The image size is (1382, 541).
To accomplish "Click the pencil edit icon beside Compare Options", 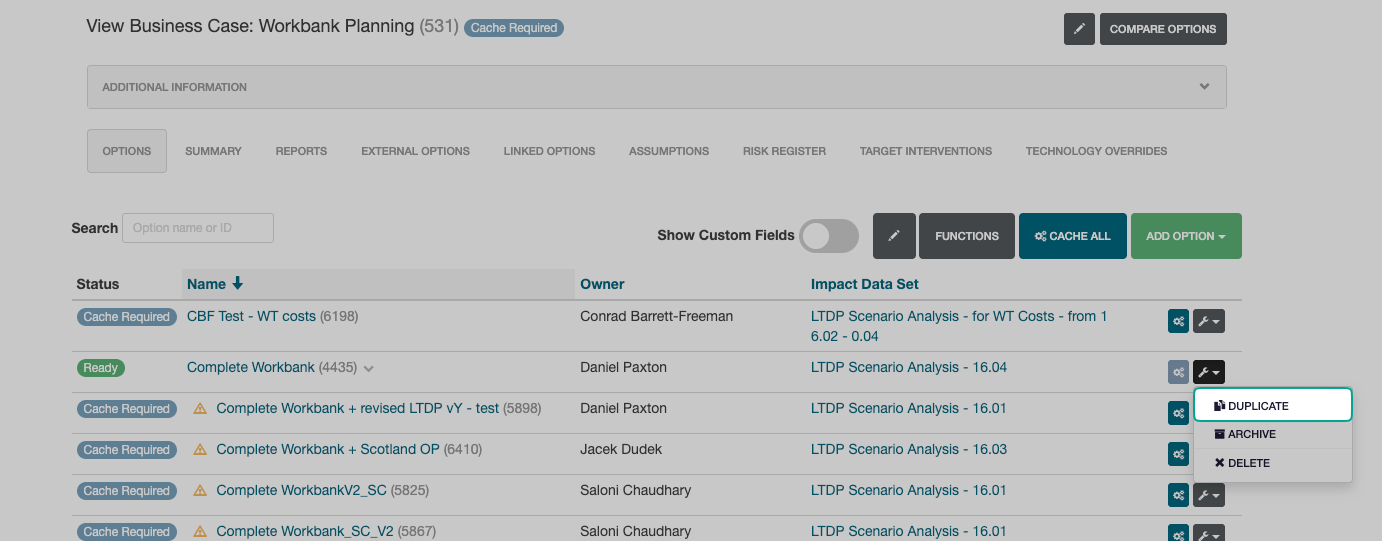I will (x=1079, y=29).
